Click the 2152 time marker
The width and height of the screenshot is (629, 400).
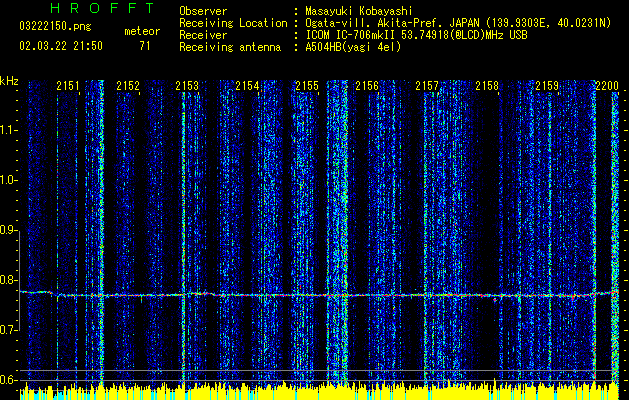pyautogui.click(x=128, y=86)
